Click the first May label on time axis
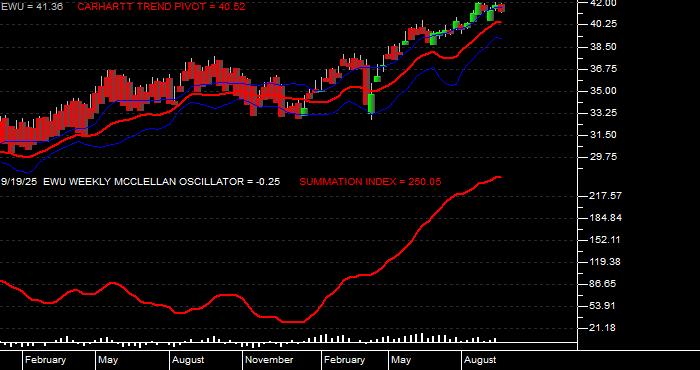 [x=108, y=360]
